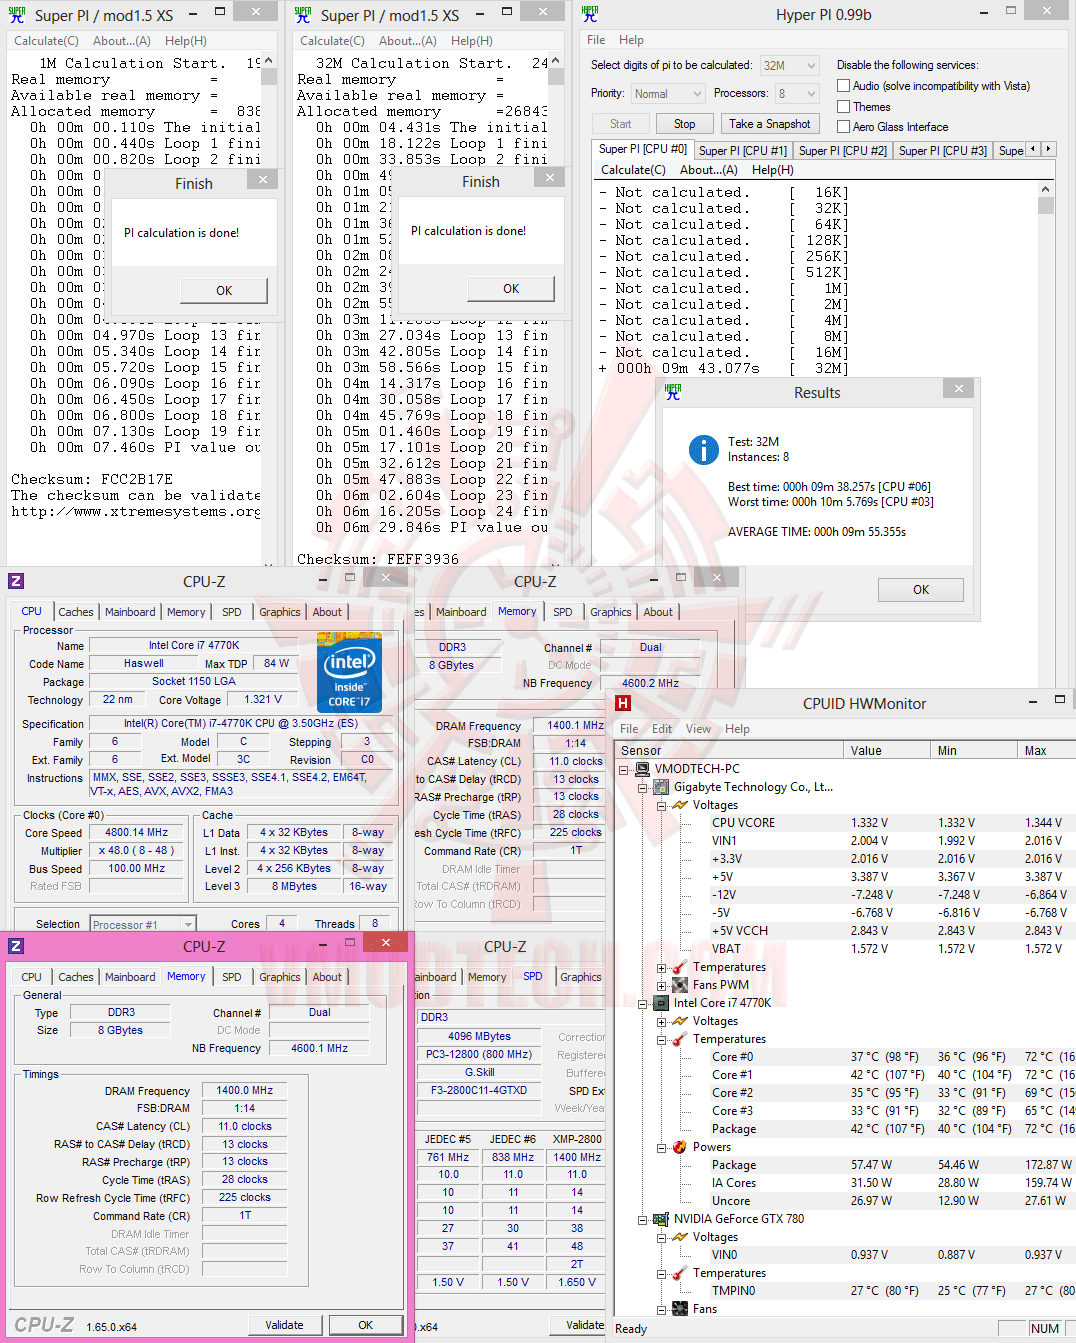Click the Stop button in Hyper PI
The height and width of the screenshot is (1343, 1076).
pos(684,124)
